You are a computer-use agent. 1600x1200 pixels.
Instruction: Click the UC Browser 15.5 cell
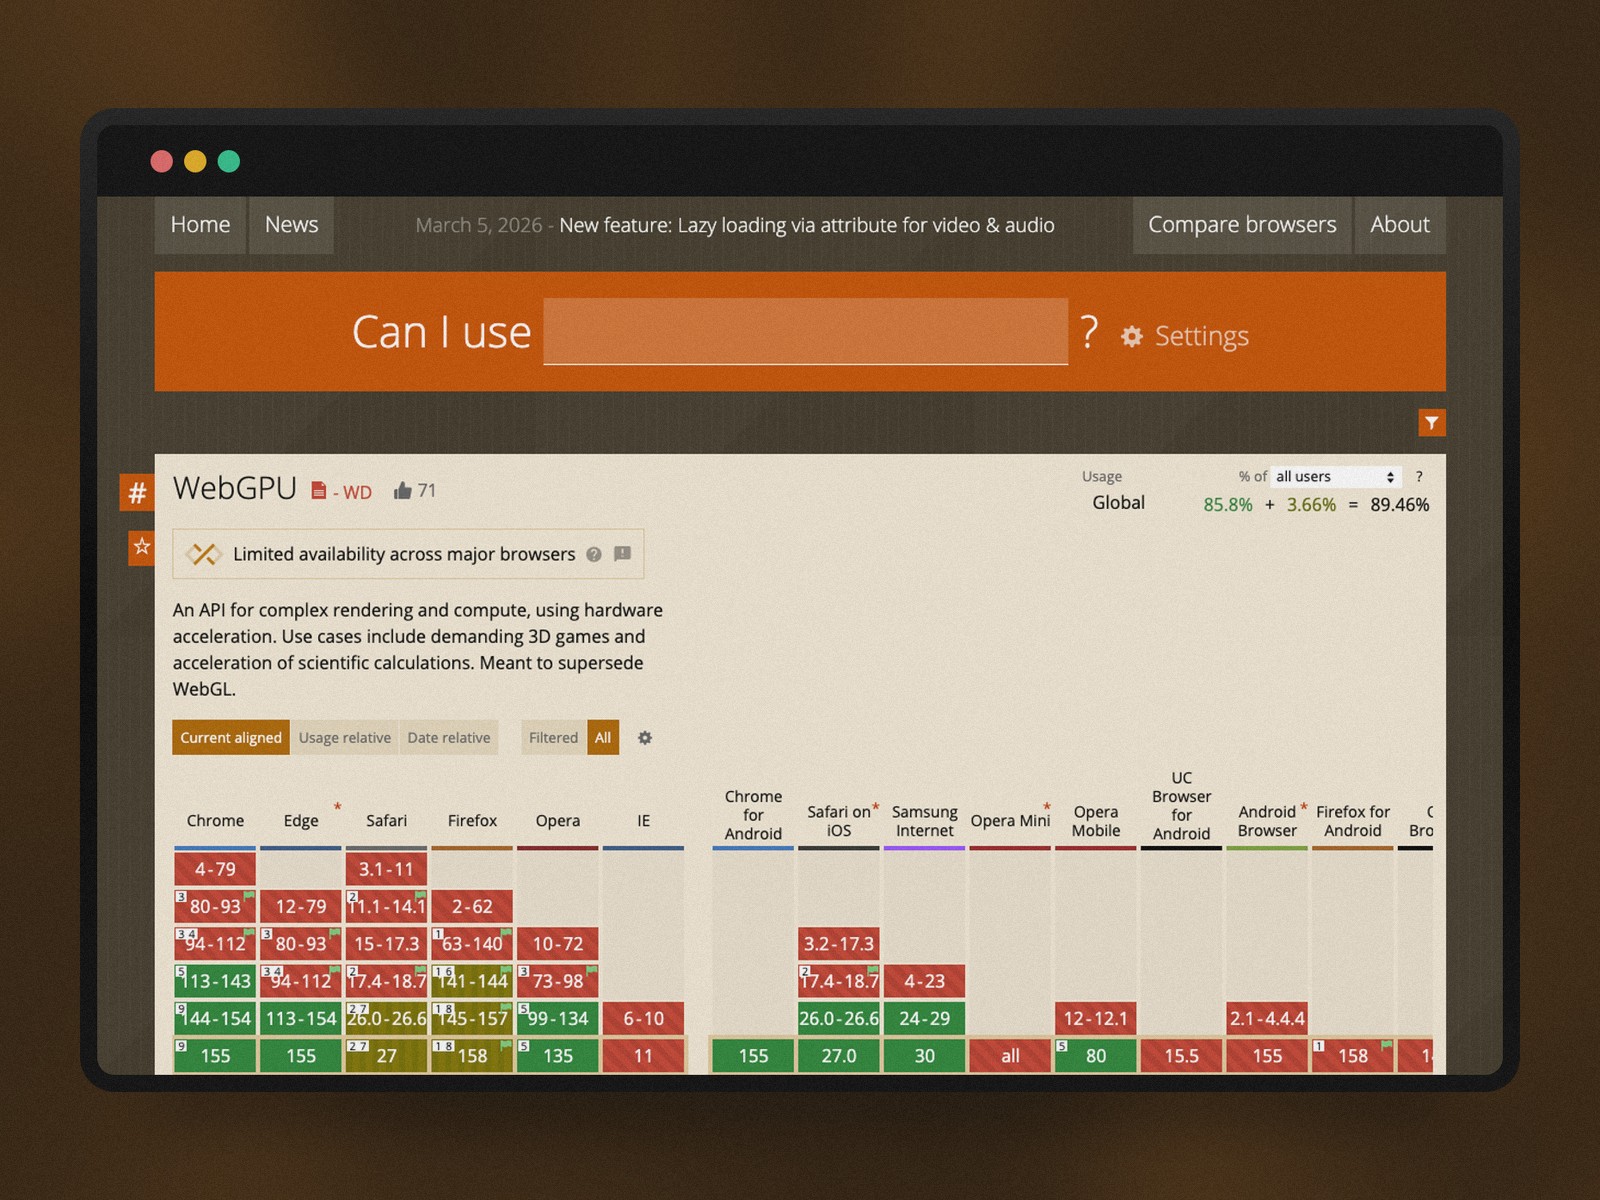tap(1182, 1055)
